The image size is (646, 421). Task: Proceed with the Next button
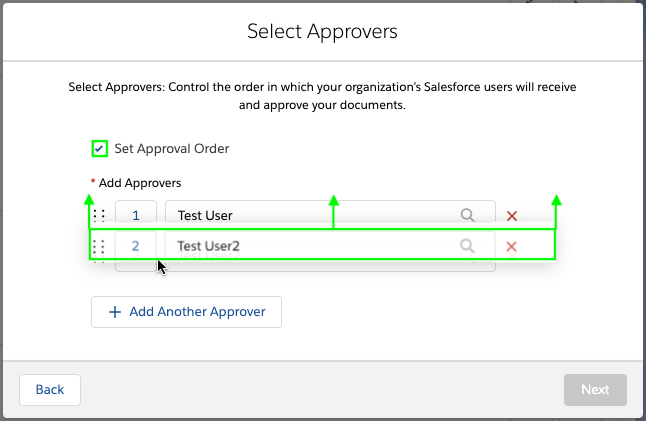[x=595, y=390]
